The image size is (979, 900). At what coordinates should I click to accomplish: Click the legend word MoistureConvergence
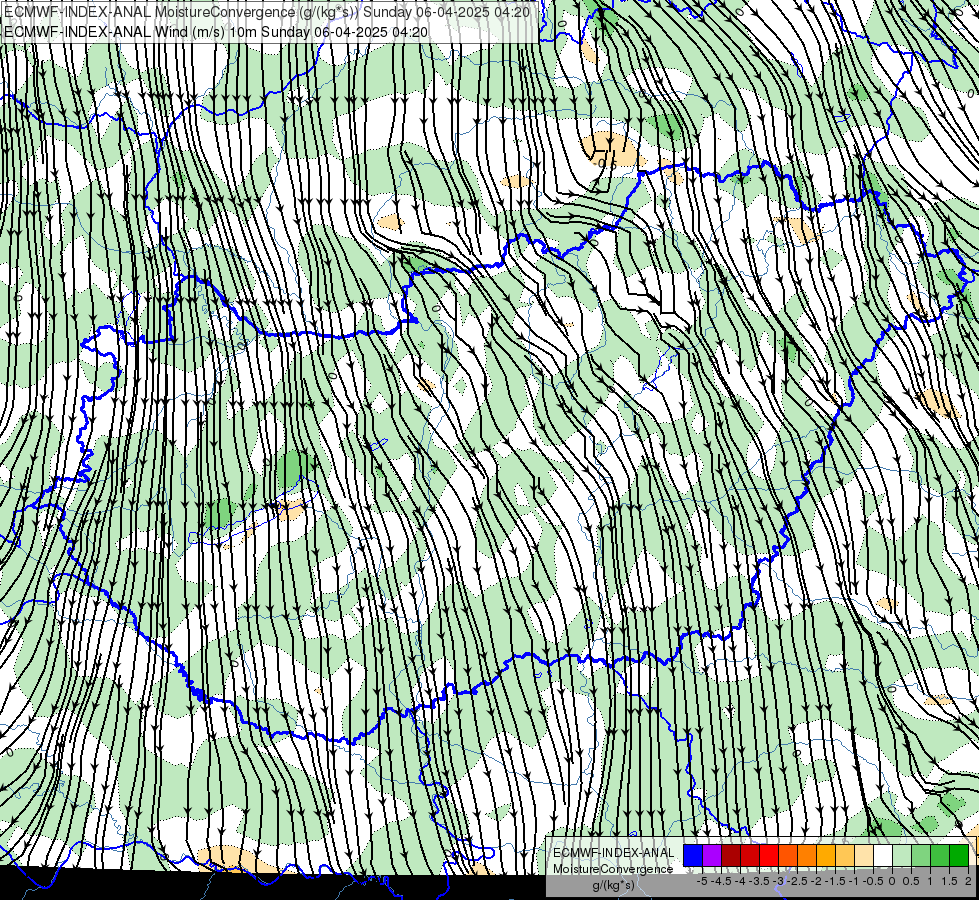pyautogui.click(x=613, y=869)
